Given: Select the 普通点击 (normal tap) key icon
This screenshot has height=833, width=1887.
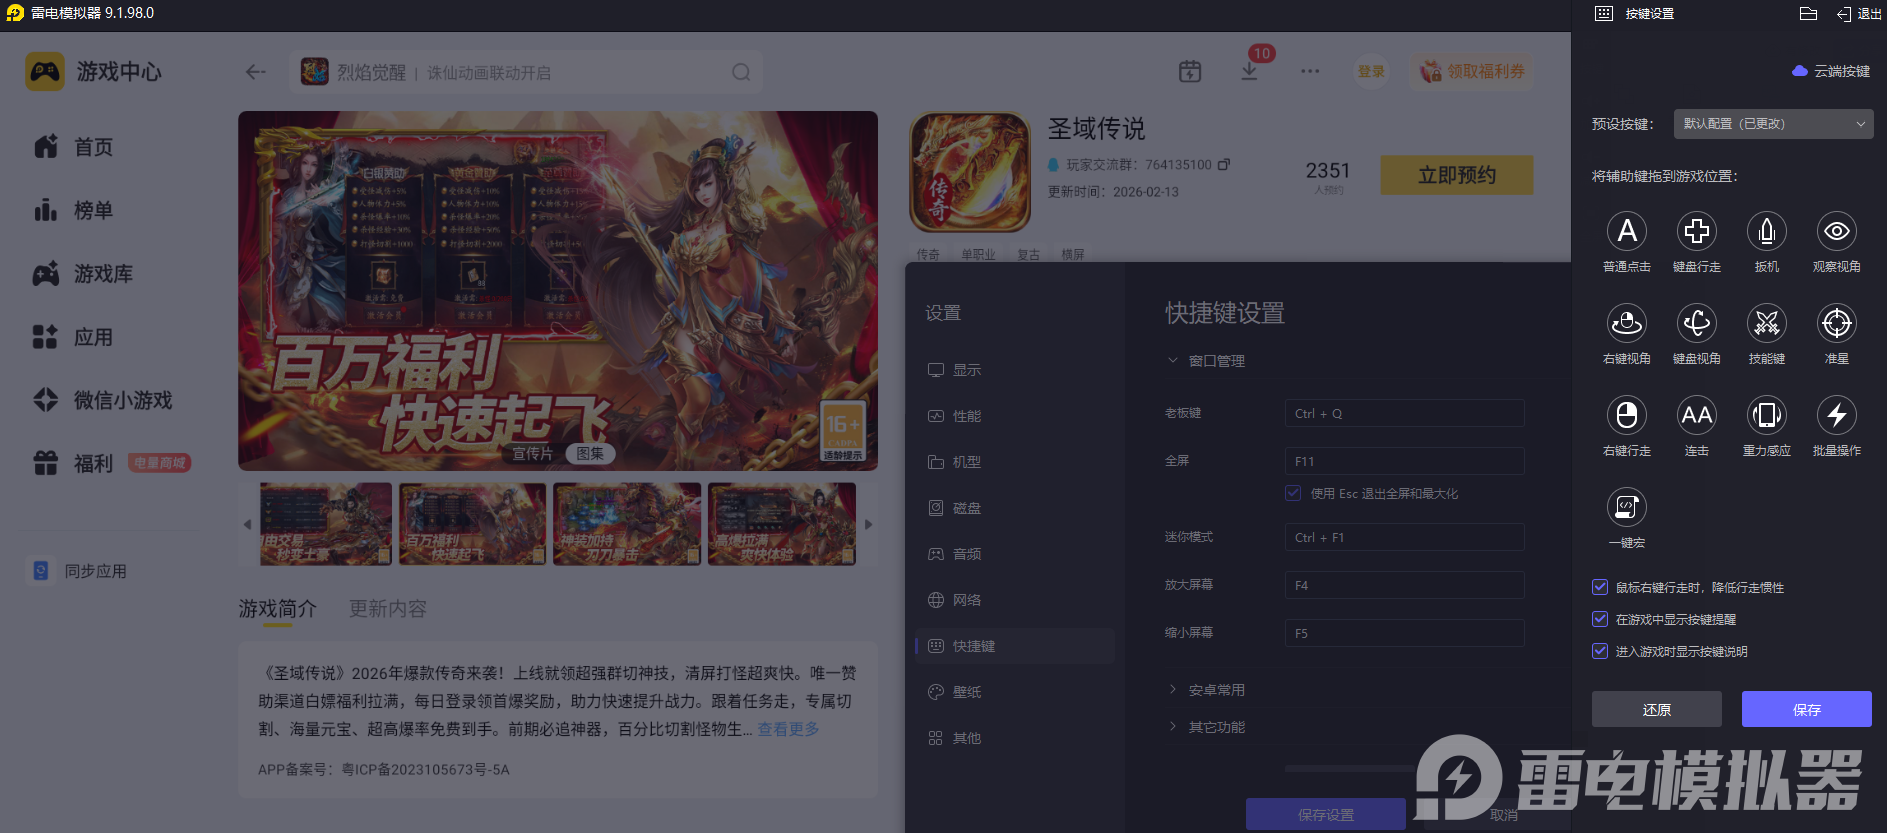Looking at the screenshot, I should click(x=1627, y=231).
